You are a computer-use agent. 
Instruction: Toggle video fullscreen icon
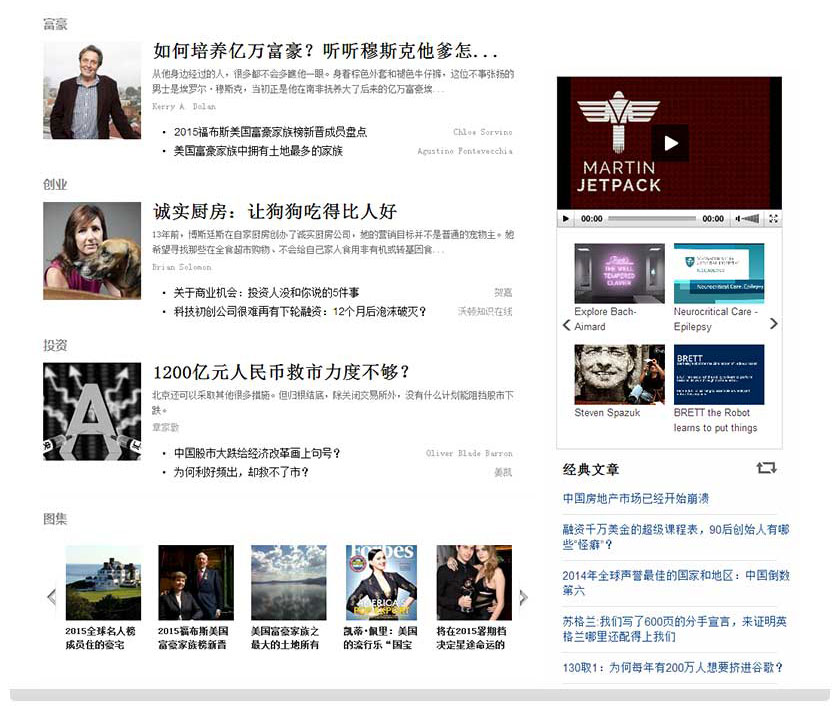[x=773, y=219]
